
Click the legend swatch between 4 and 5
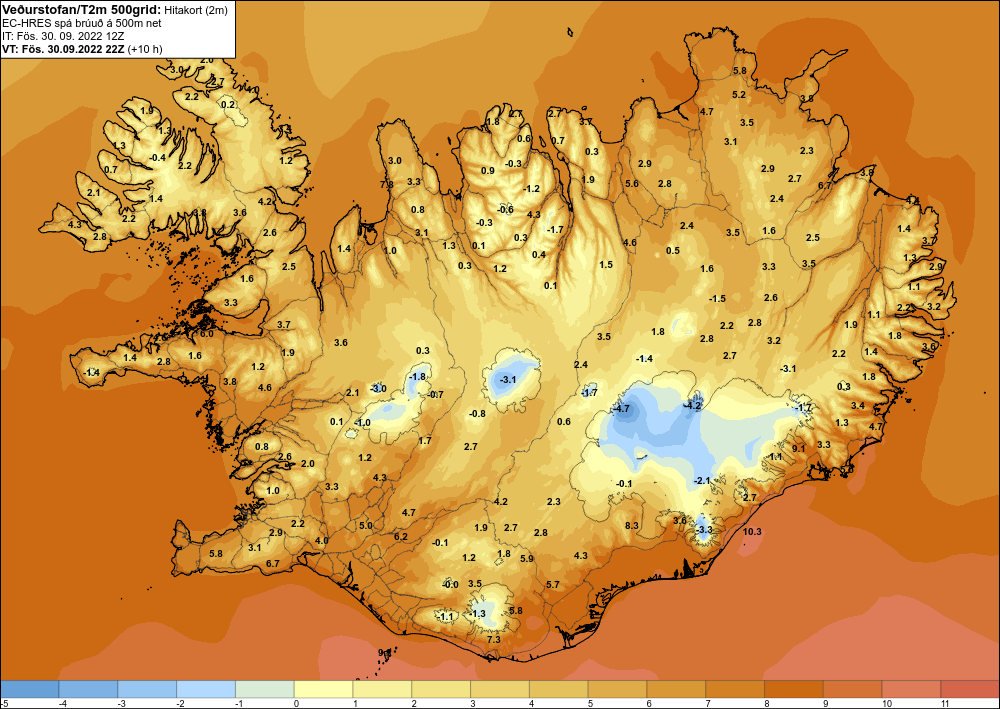[559, 689]
